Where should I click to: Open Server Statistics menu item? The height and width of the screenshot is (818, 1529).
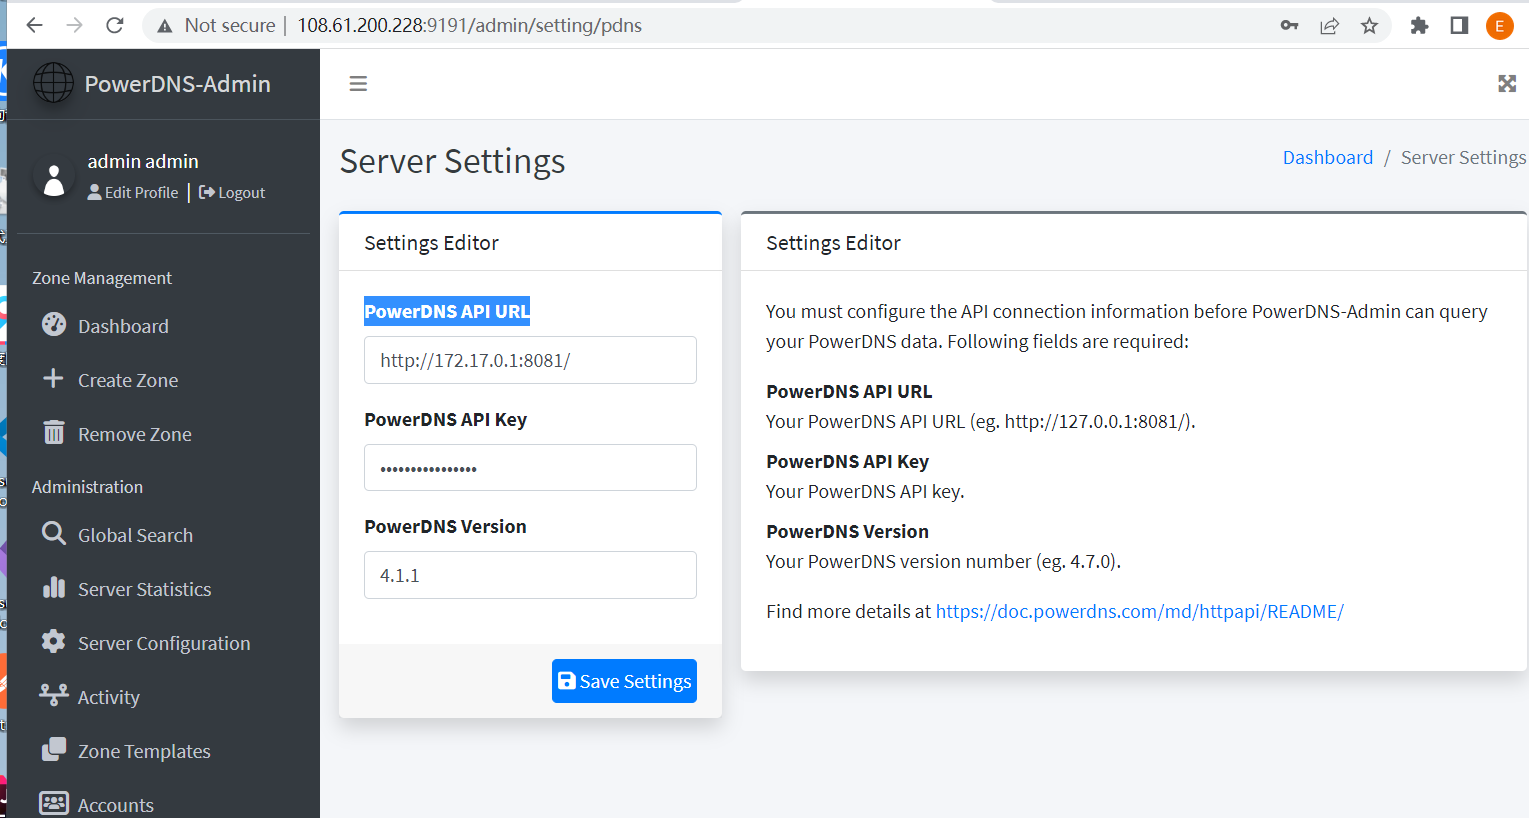coord(144,589)
